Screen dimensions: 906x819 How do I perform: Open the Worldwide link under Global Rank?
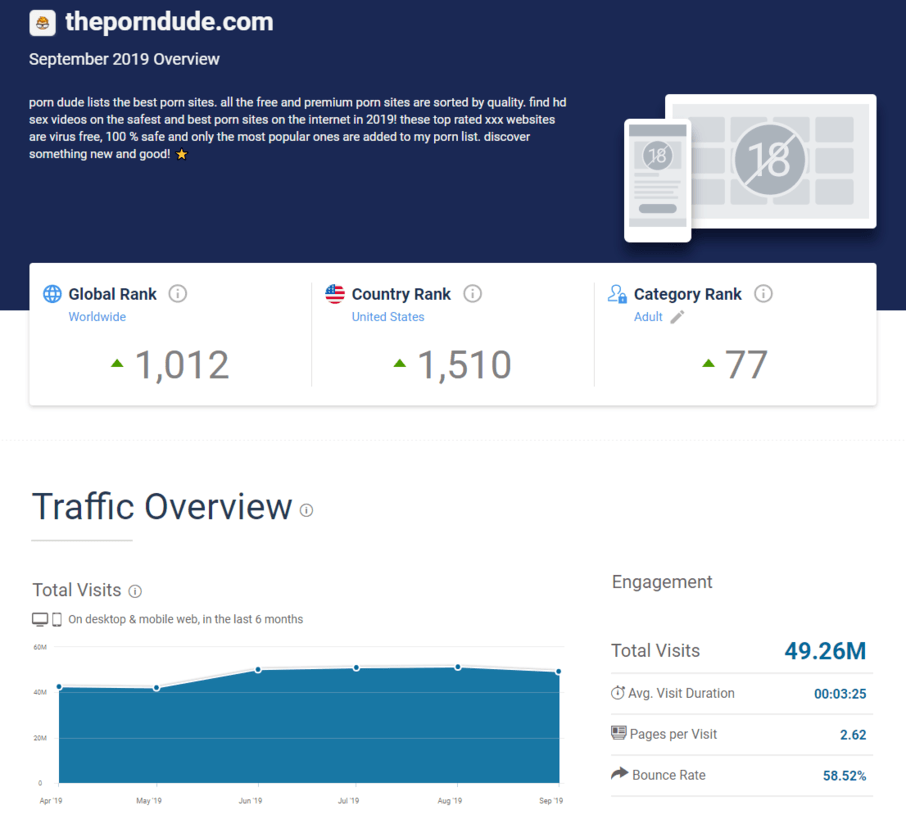97,317
